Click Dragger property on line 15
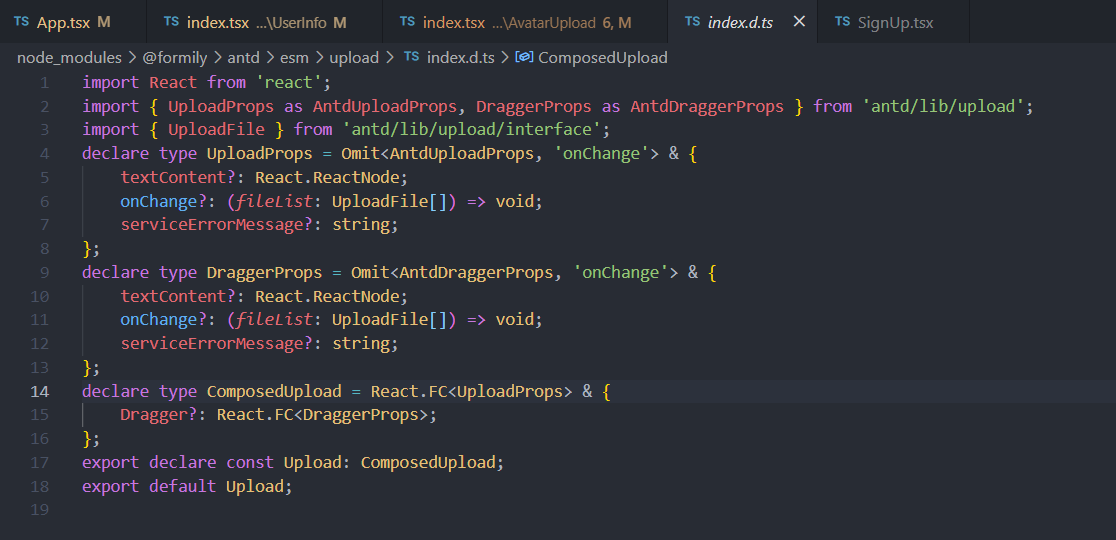 [154, 415]
